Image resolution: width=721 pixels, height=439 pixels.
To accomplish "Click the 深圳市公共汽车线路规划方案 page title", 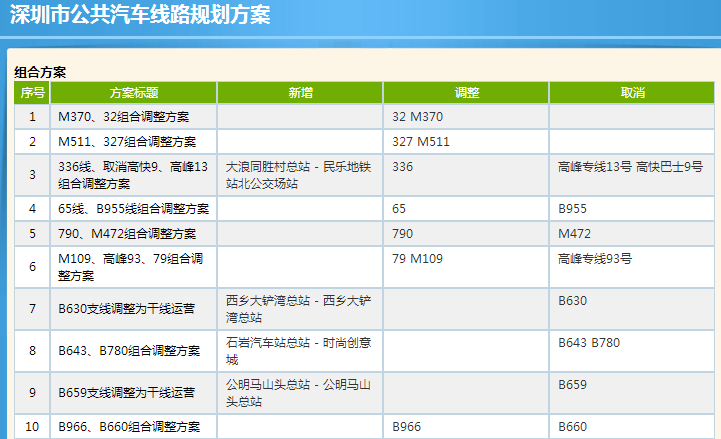I will (x=139, y=15).
